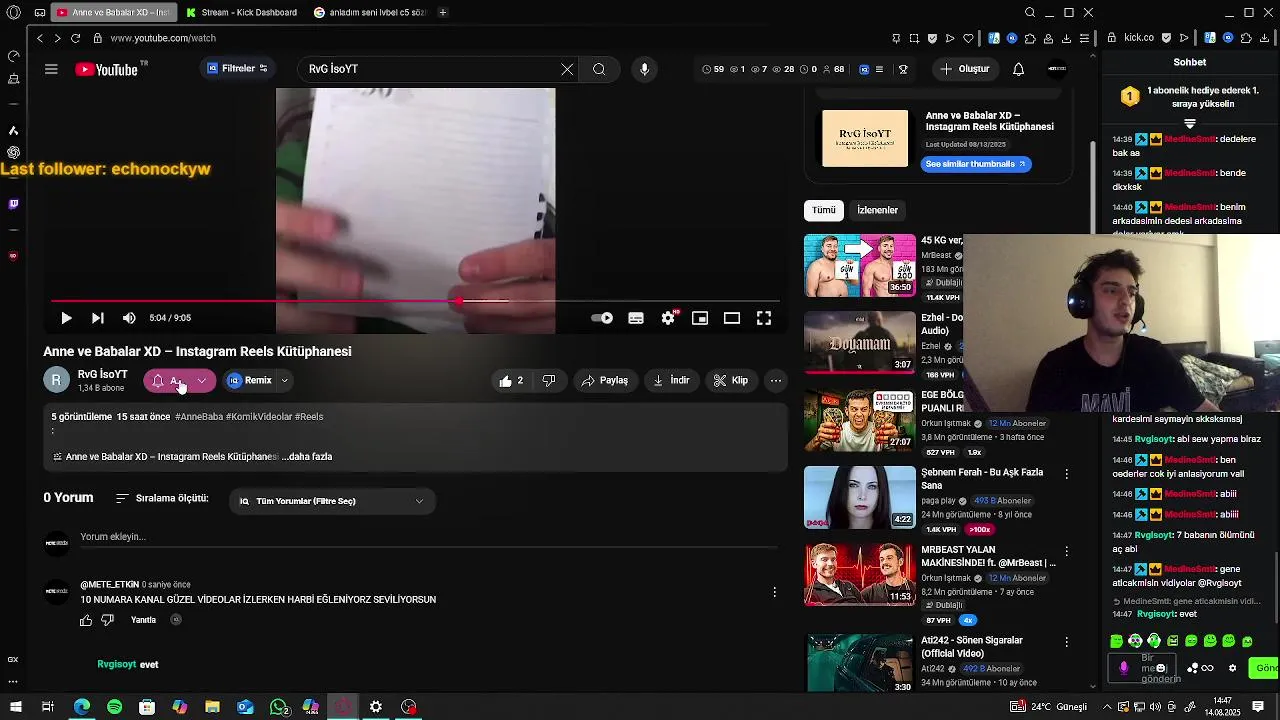
Task: Switch to the Stream - Kick Dashboard tab
Action: tap(241, 13)
